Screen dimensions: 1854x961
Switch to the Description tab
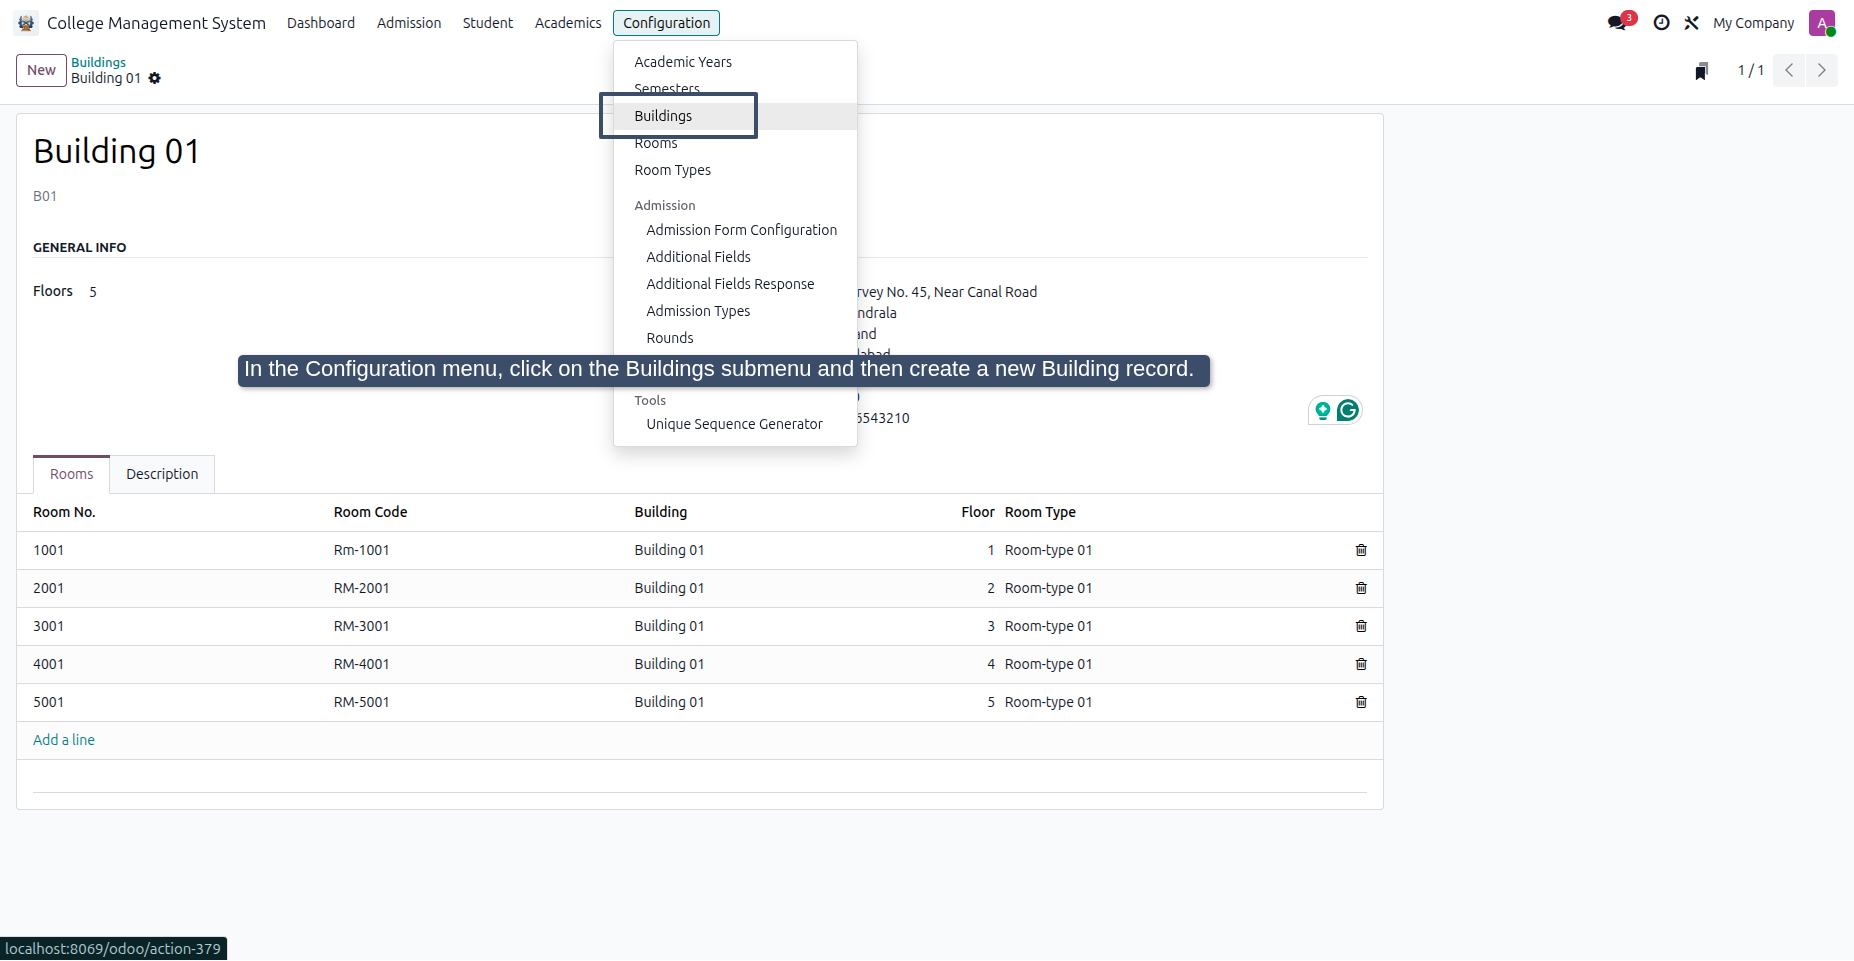(162, 474)
